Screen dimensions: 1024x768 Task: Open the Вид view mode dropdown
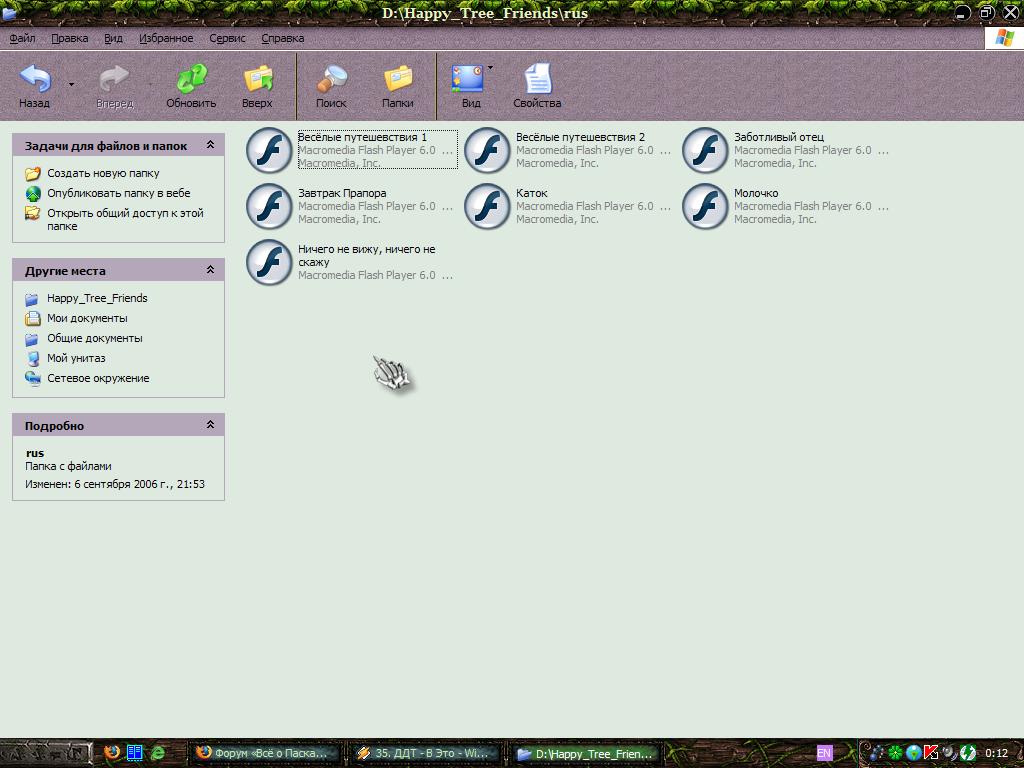click(x=490, y=68)
